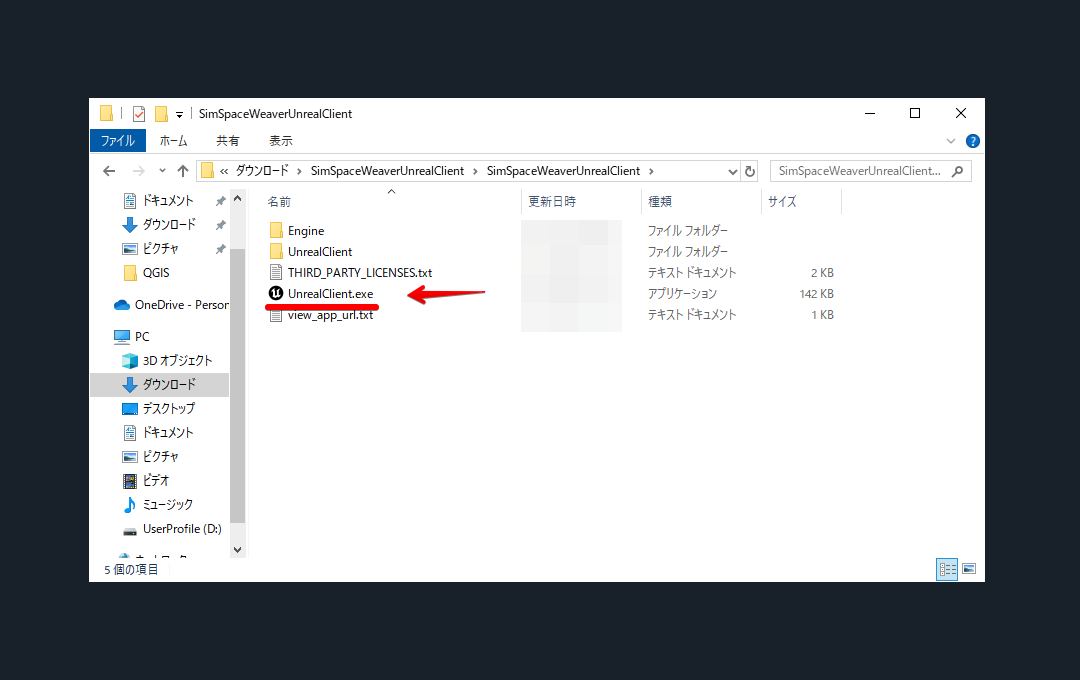
Task: Sort files by the 名前 column
Action: (x=279, y=202)
